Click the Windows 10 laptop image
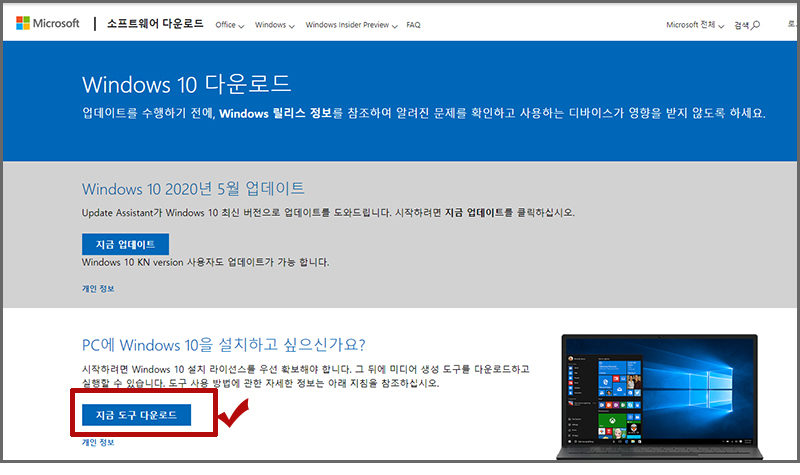The image size is (800, 475). point(659,397)
